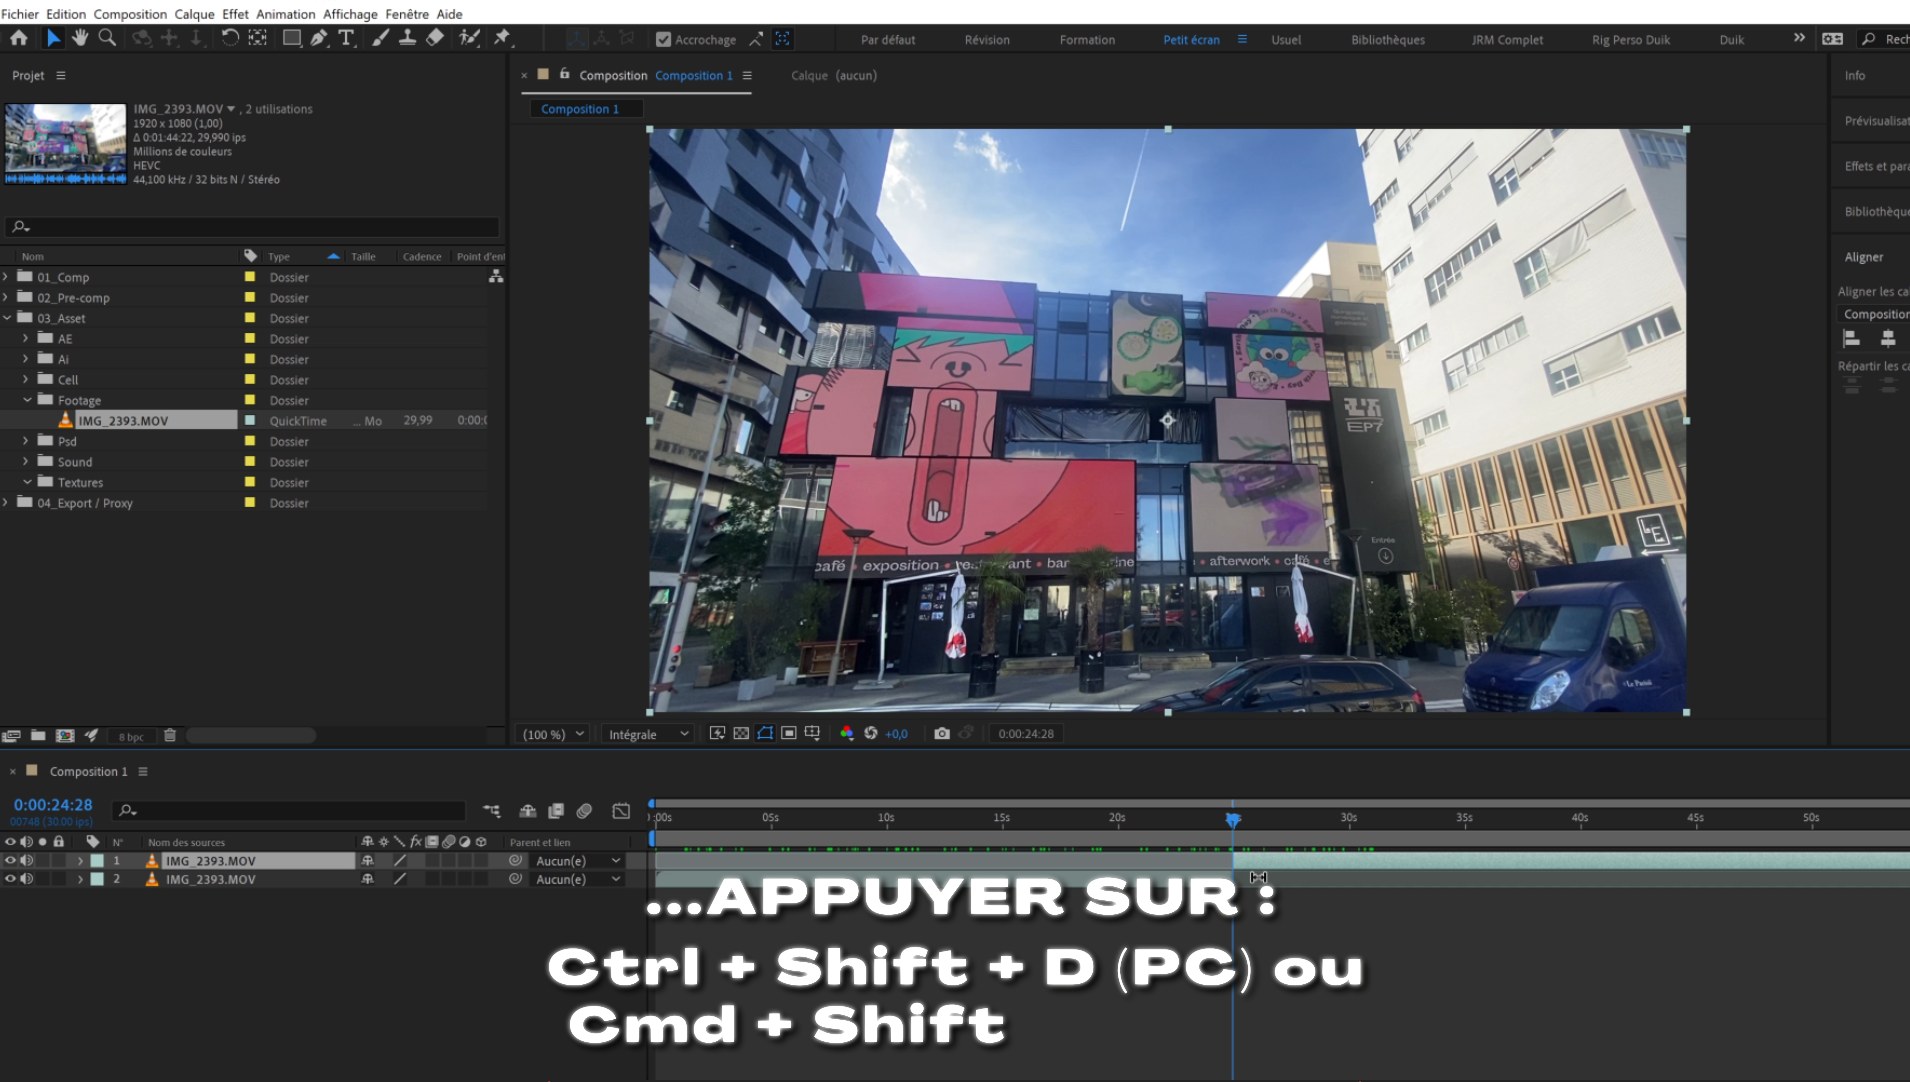Open the 100 % zoom level dropdown
The height and width of the screenshot is (1082, 1910).
(x=553, y=734)
